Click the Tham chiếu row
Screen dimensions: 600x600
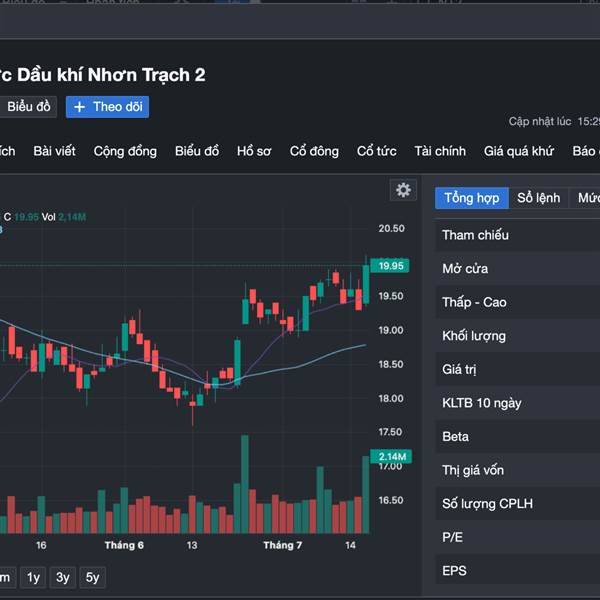pos(518,235)
